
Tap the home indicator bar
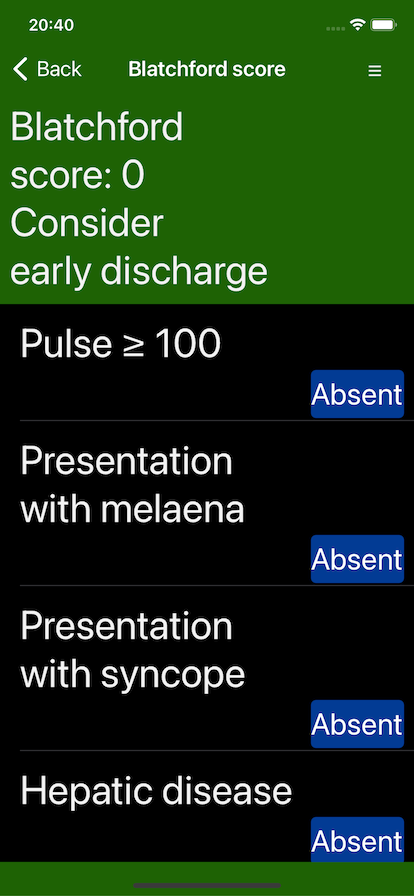(207, 885)
